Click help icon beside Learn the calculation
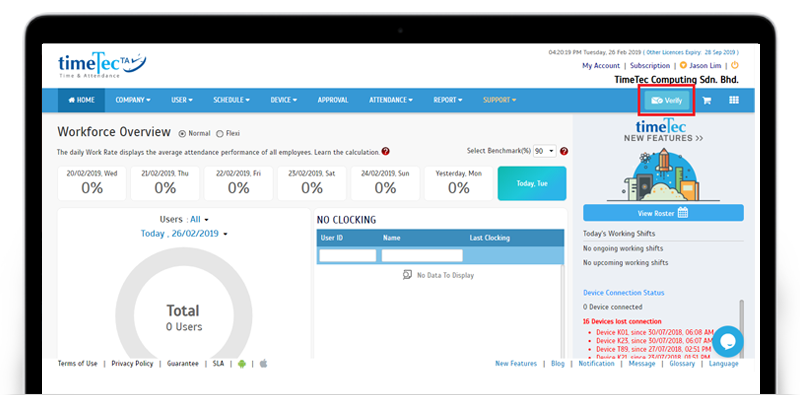 click(x=386, y=152)
